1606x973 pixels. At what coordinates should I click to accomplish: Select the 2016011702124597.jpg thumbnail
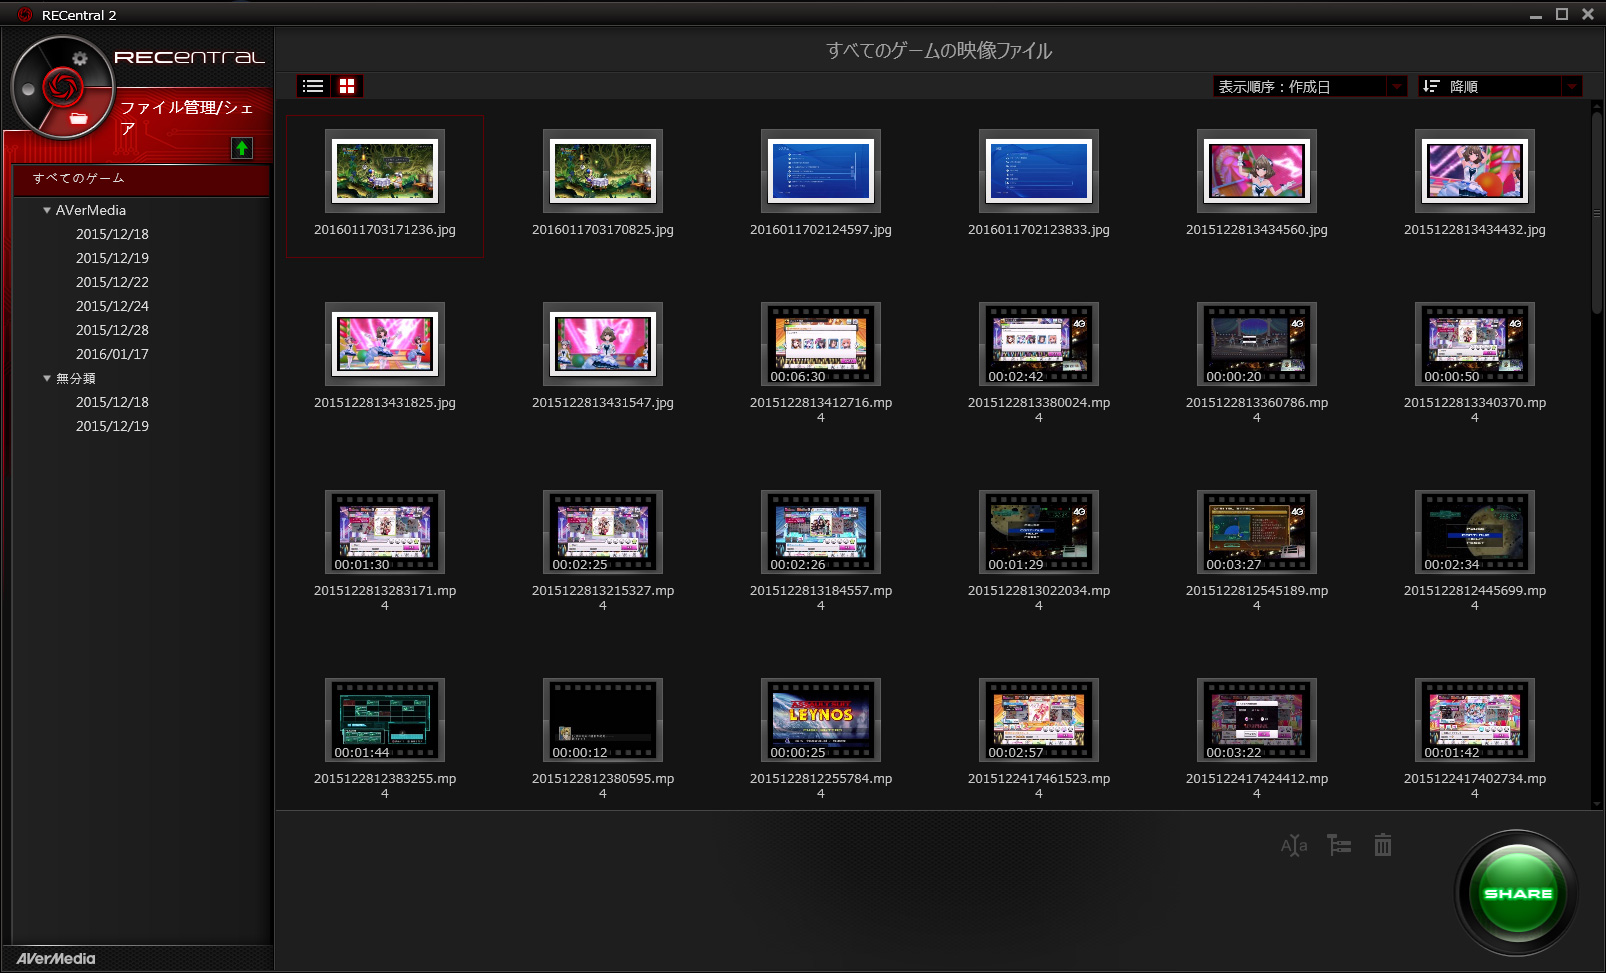[x=821, y=171]
